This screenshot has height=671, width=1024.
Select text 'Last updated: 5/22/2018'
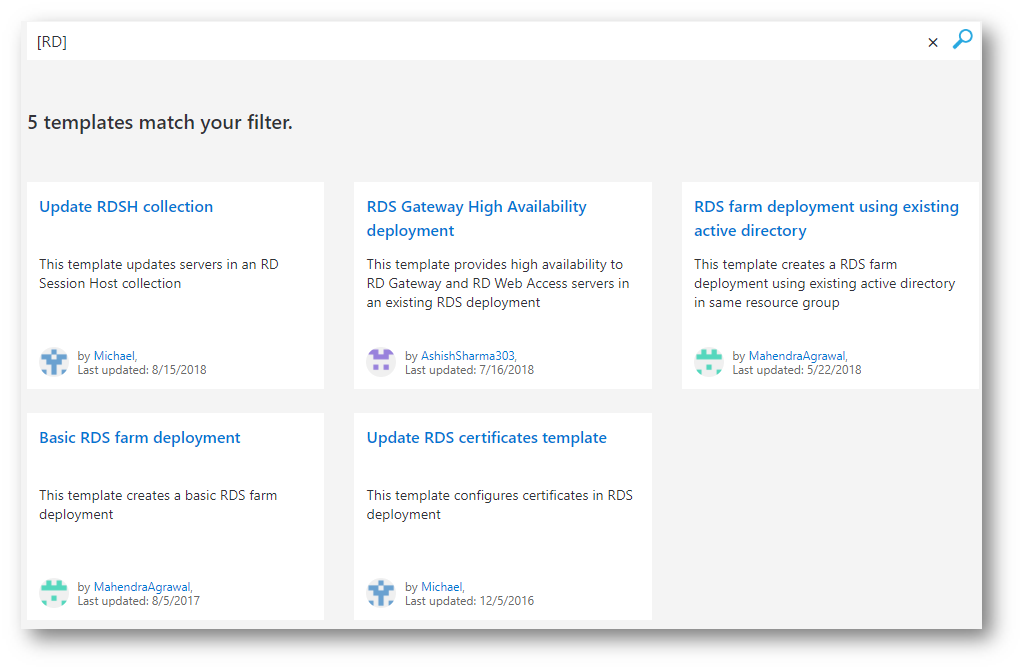[797, 370]
